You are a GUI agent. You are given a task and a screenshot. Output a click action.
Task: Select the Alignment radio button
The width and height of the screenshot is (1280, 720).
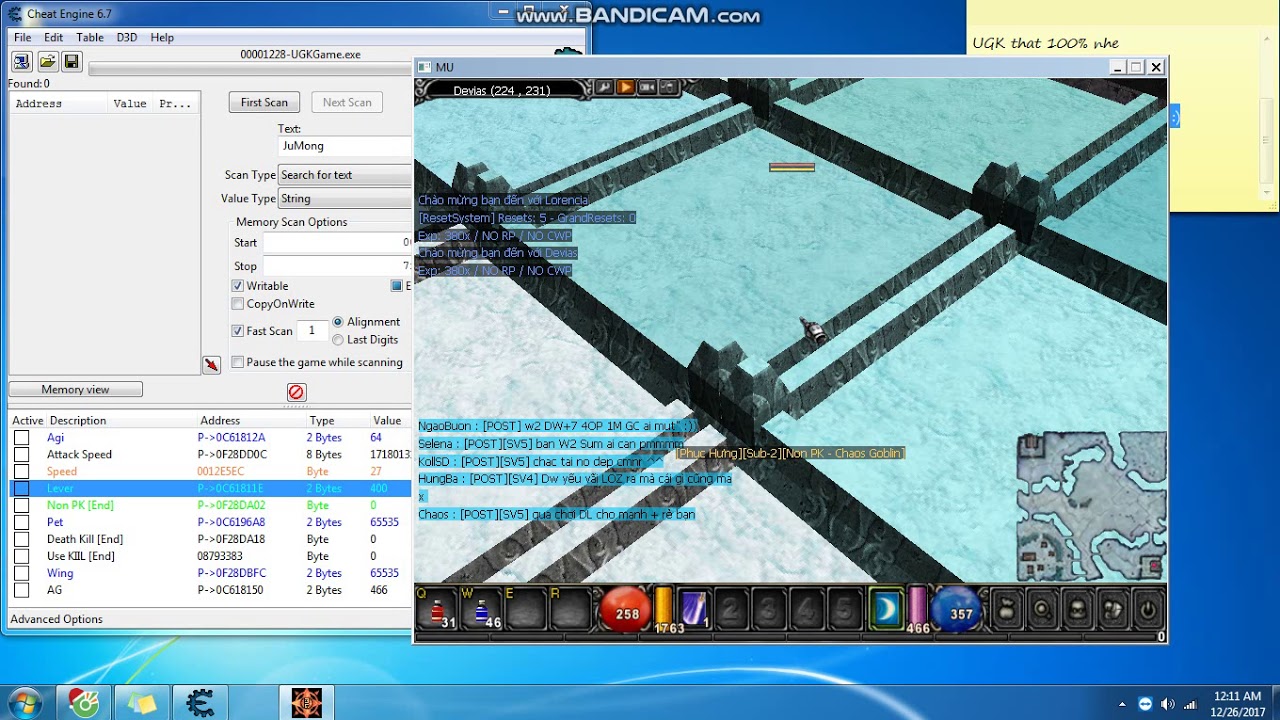click(338, 322)
